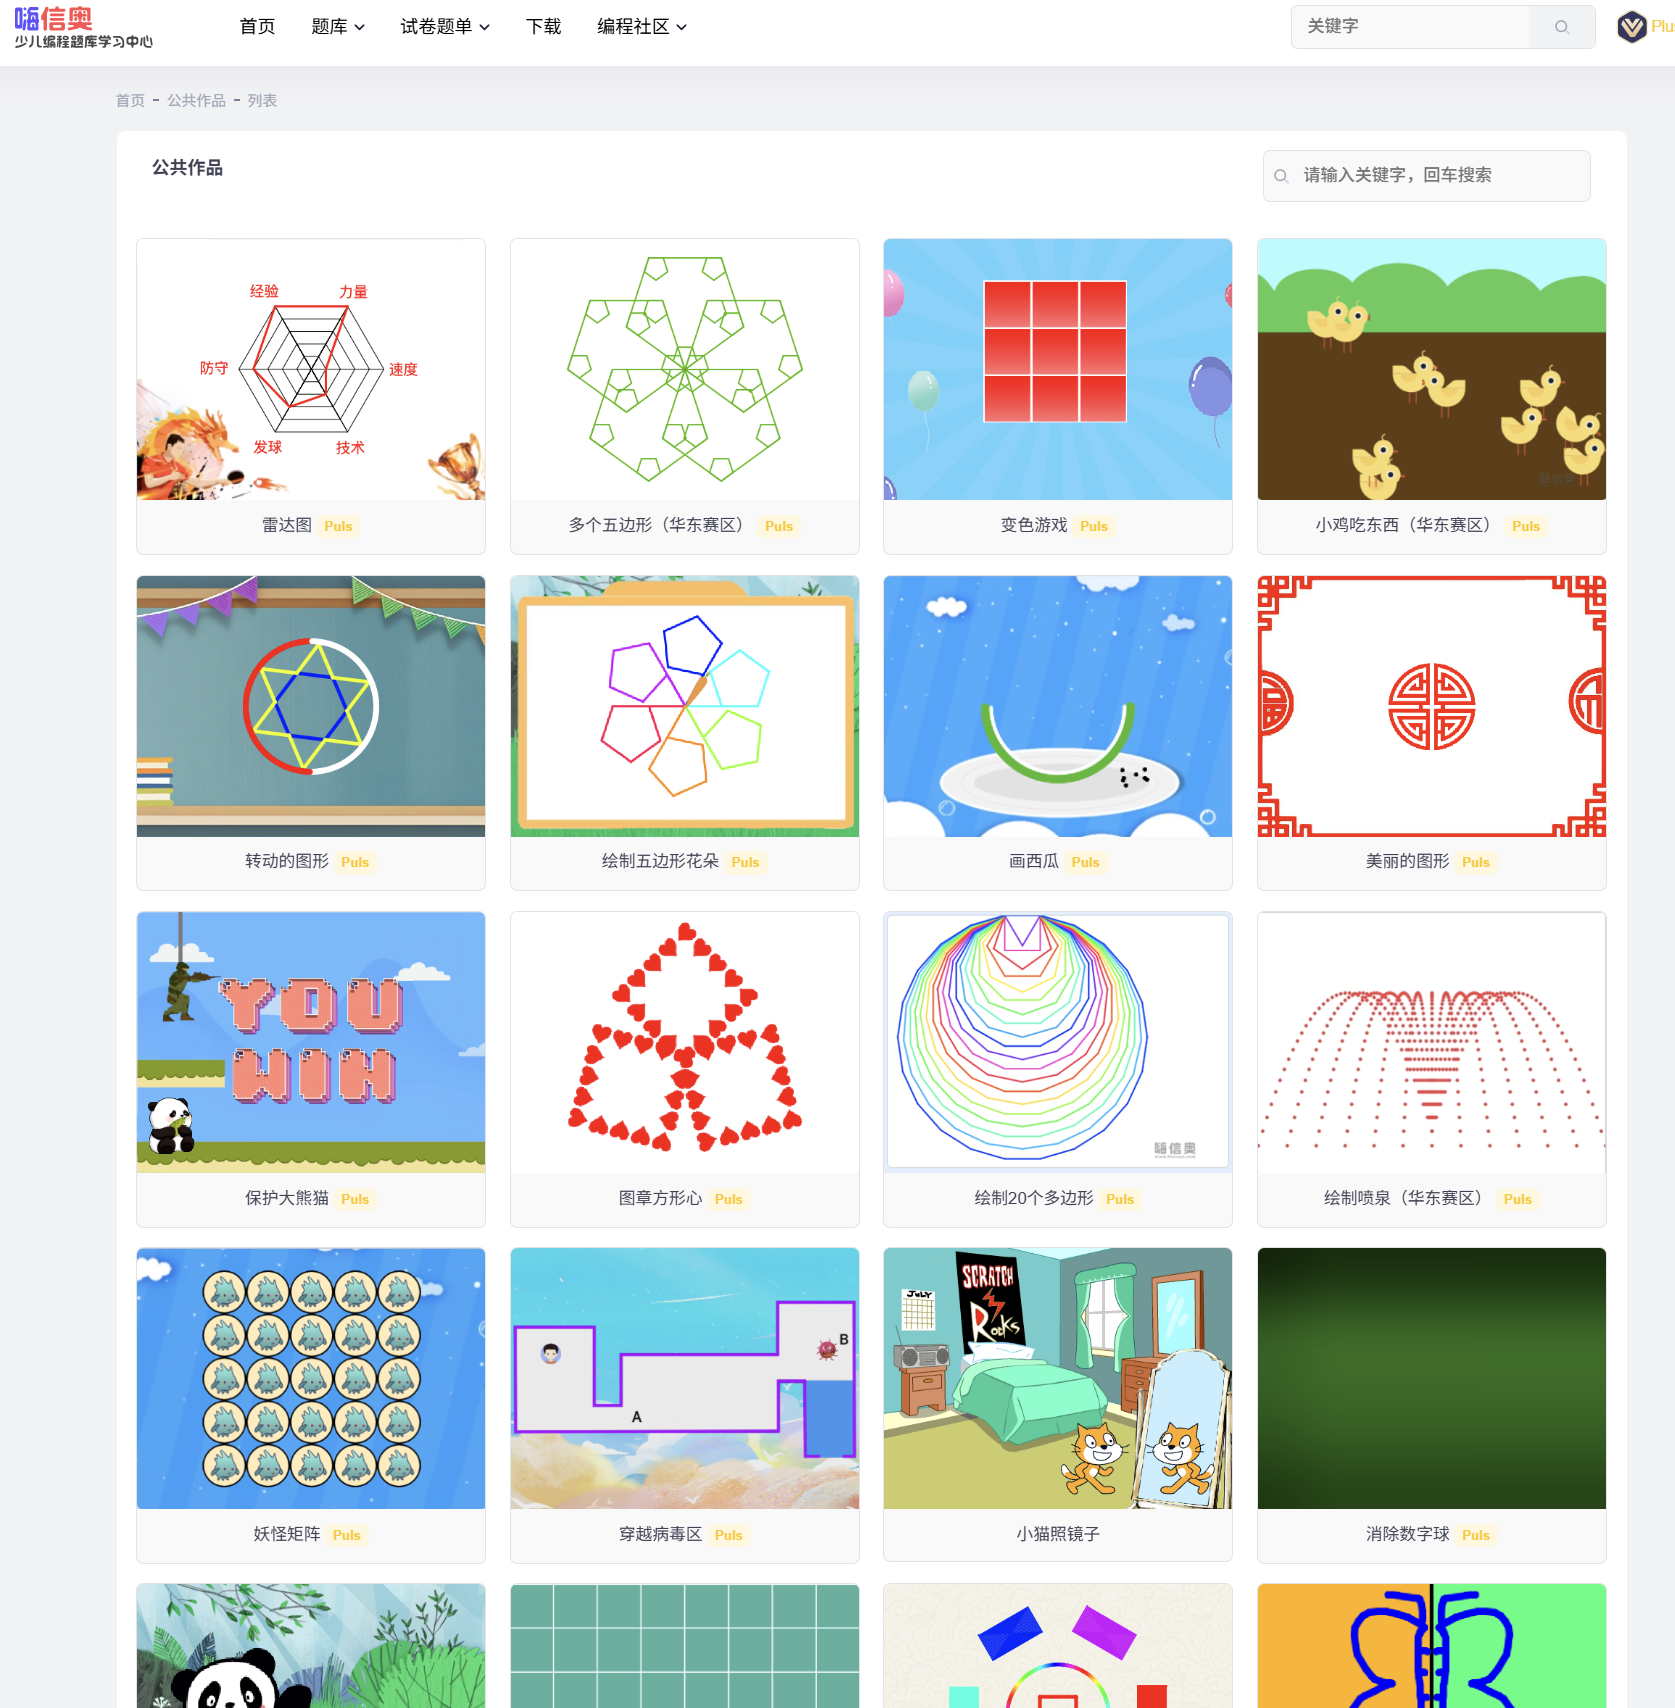Click the Puls badge beside 雷达图
This screenshot has width=1675, height=1708.
coord(338,526)
